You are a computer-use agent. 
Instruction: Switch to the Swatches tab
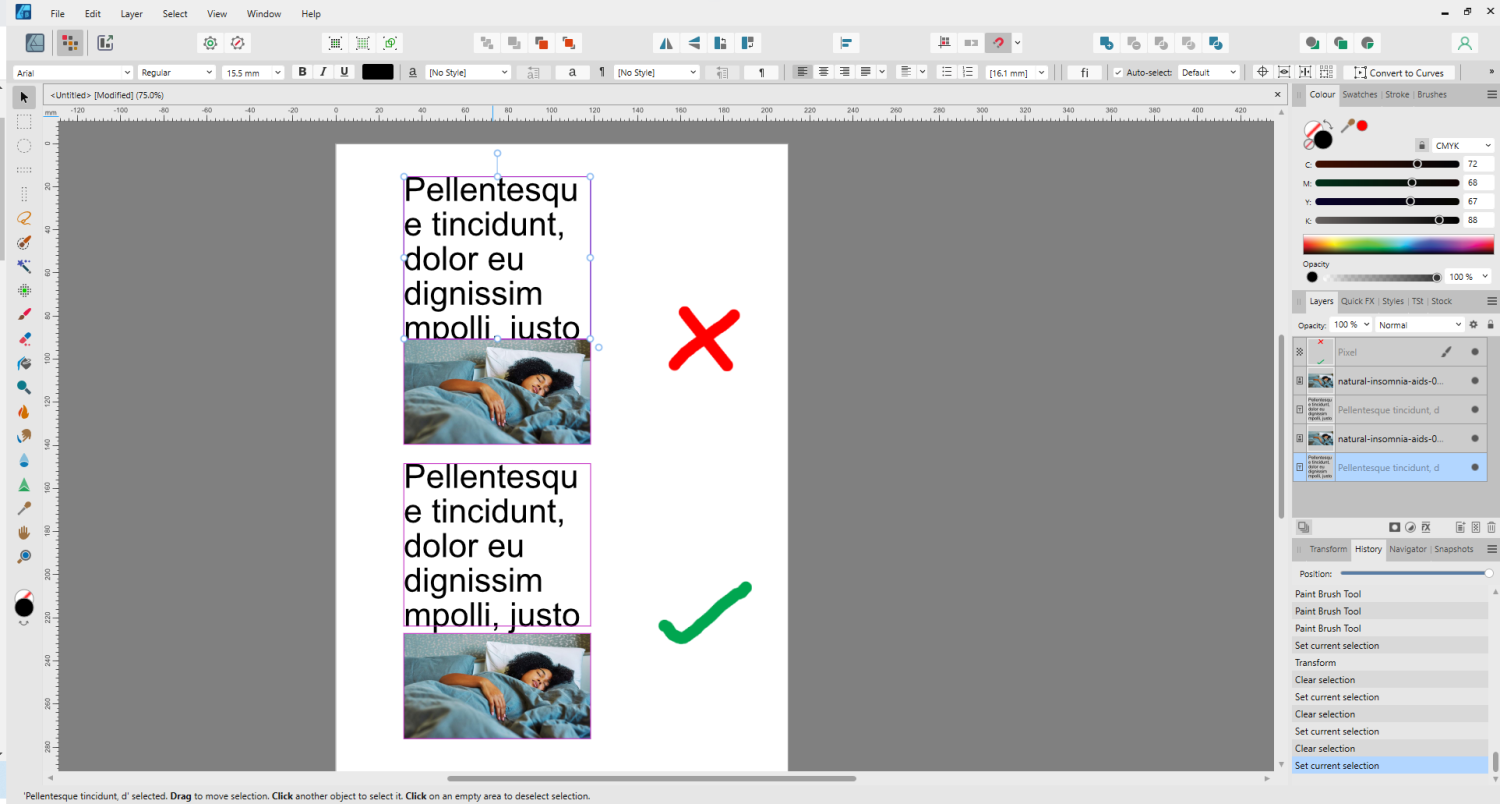[x=1359, y=94]
